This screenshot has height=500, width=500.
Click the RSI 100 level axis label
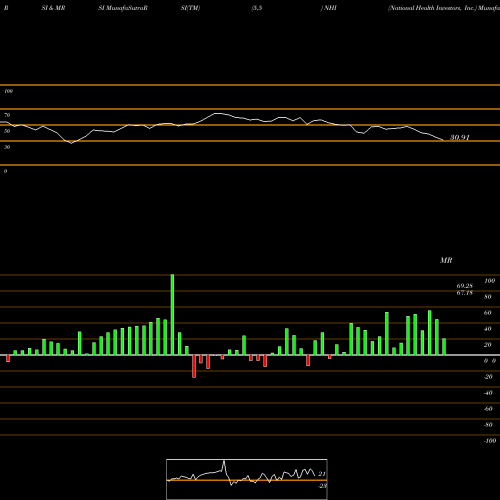tap(9, 91)
